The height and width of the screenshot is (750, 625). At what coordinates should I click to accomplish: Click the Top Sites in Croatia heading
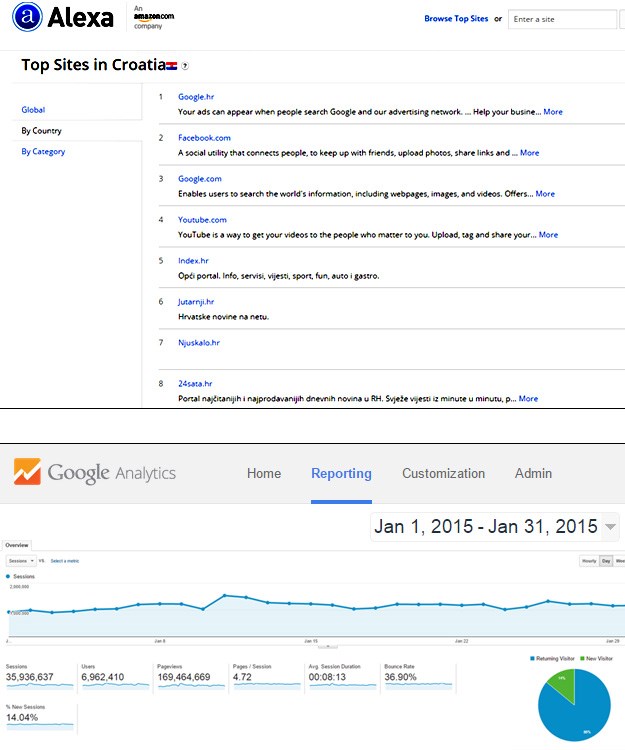(94, 65)
